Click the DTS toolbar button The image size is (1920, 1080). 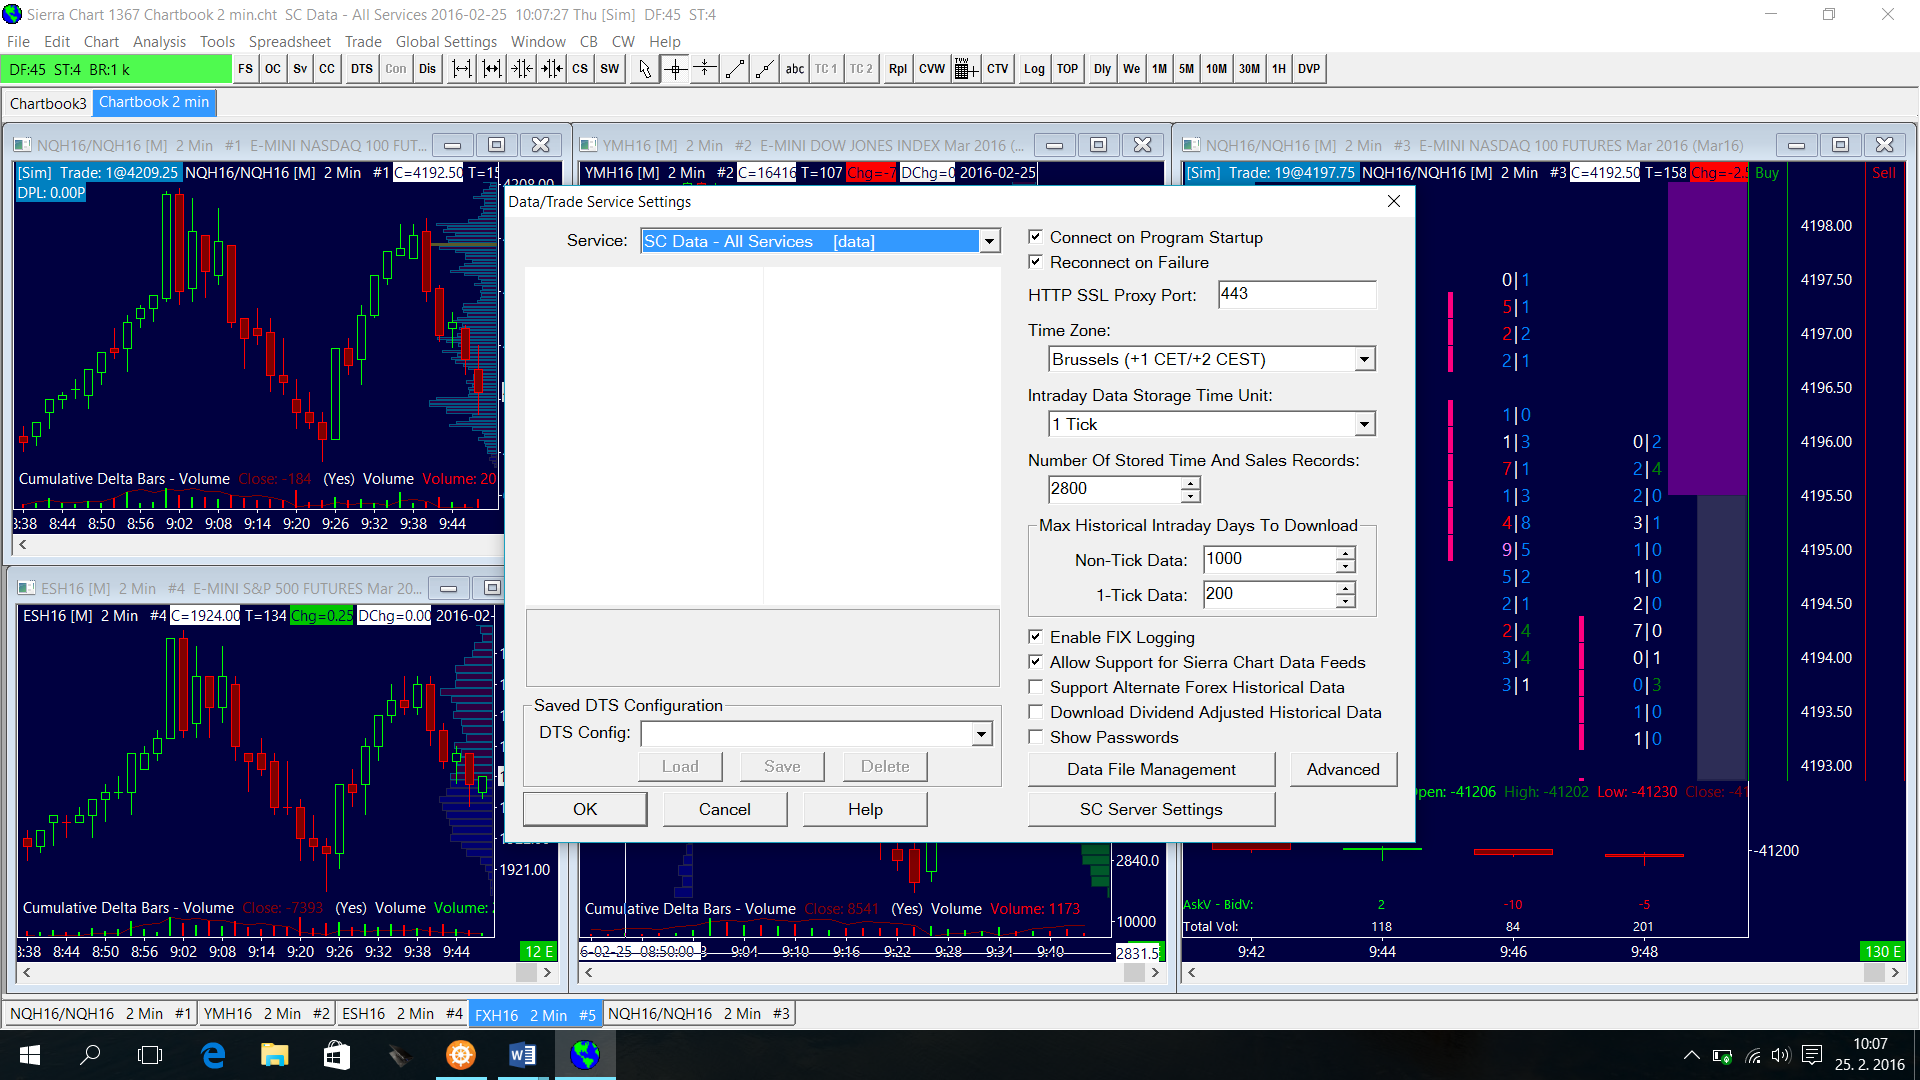(361, 69)
